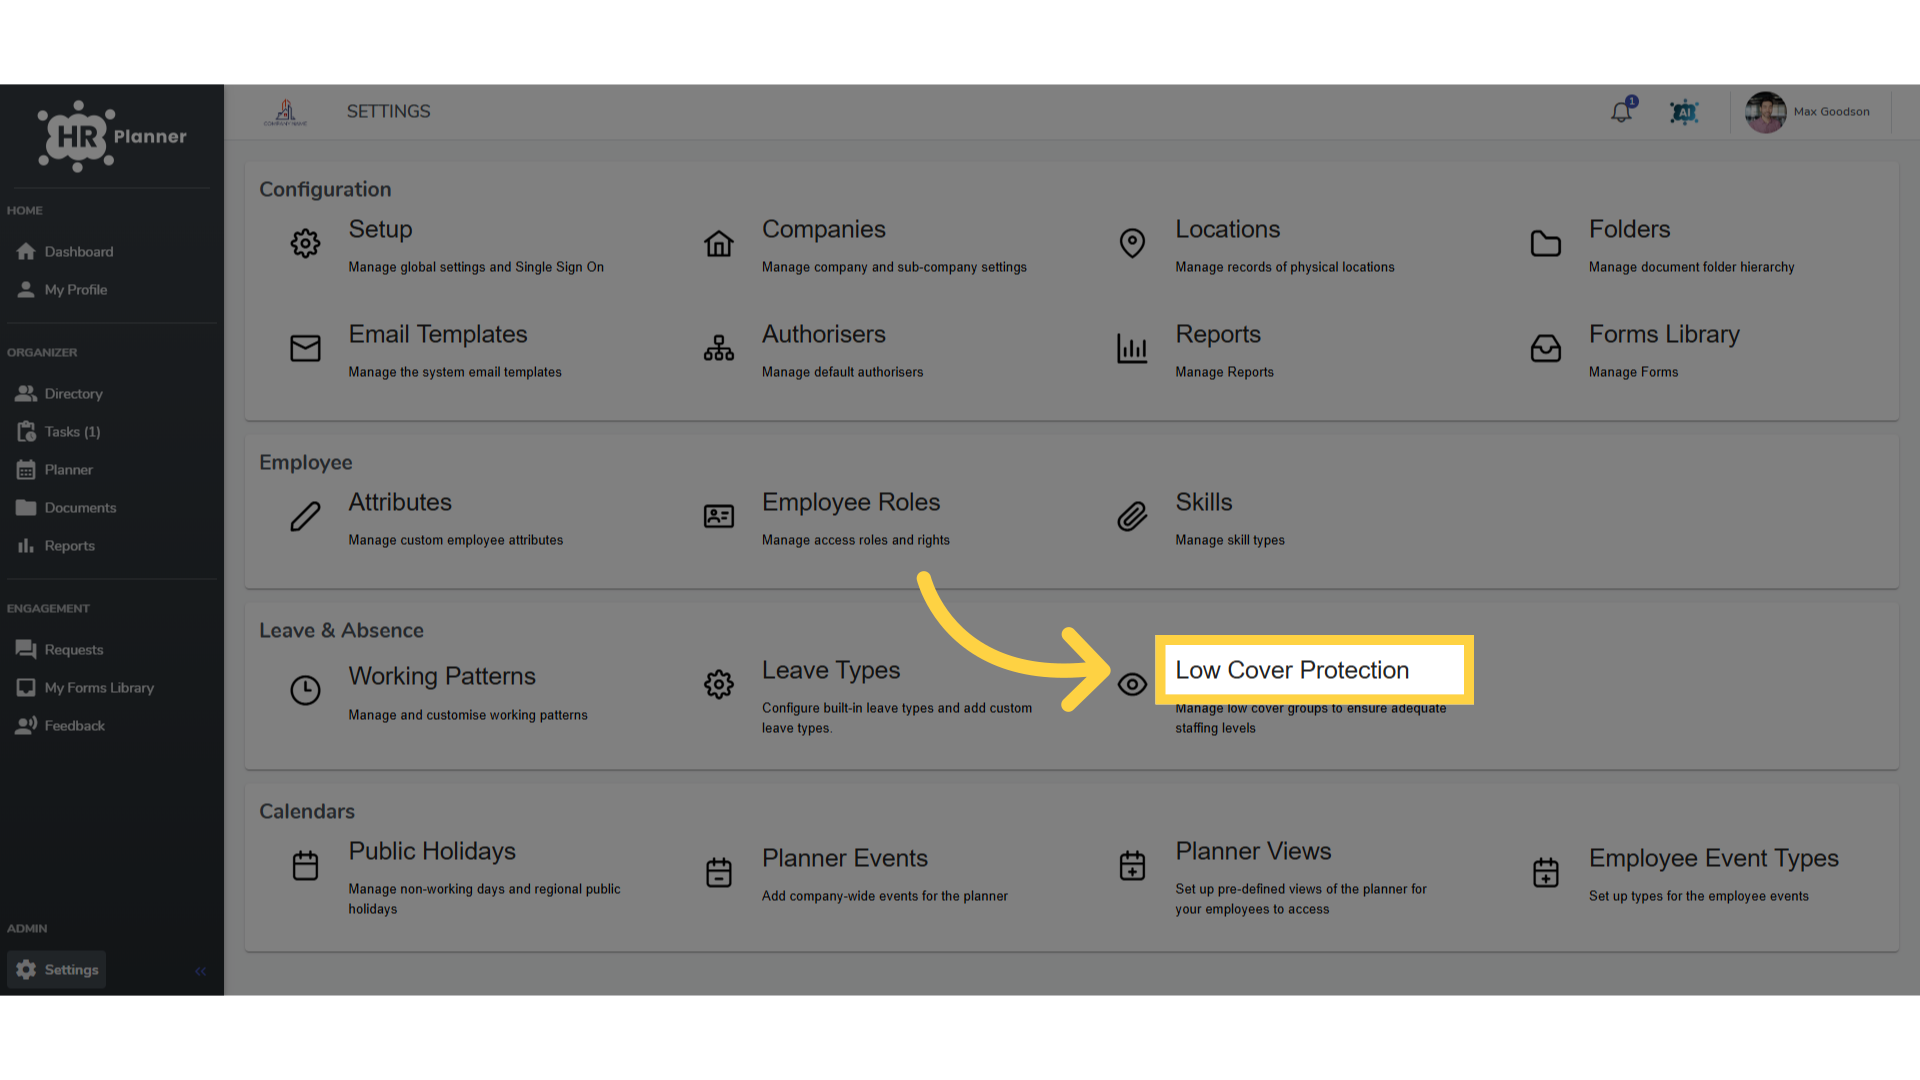Image resolution: width=1920 pixels, height=1080 pixels.
Task: Click the Skills paperclip icon
Action: click(x=1132, y=516)
